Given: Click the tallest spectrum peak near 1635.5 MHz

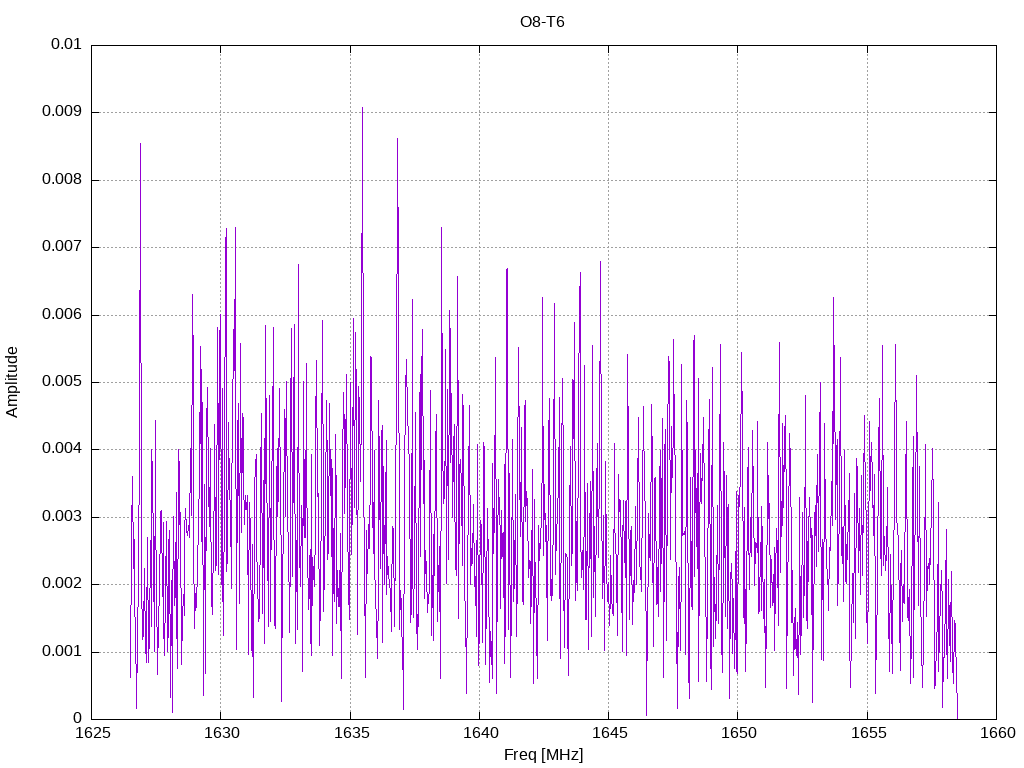Looking at the screenshot, I should coord(362,108).
